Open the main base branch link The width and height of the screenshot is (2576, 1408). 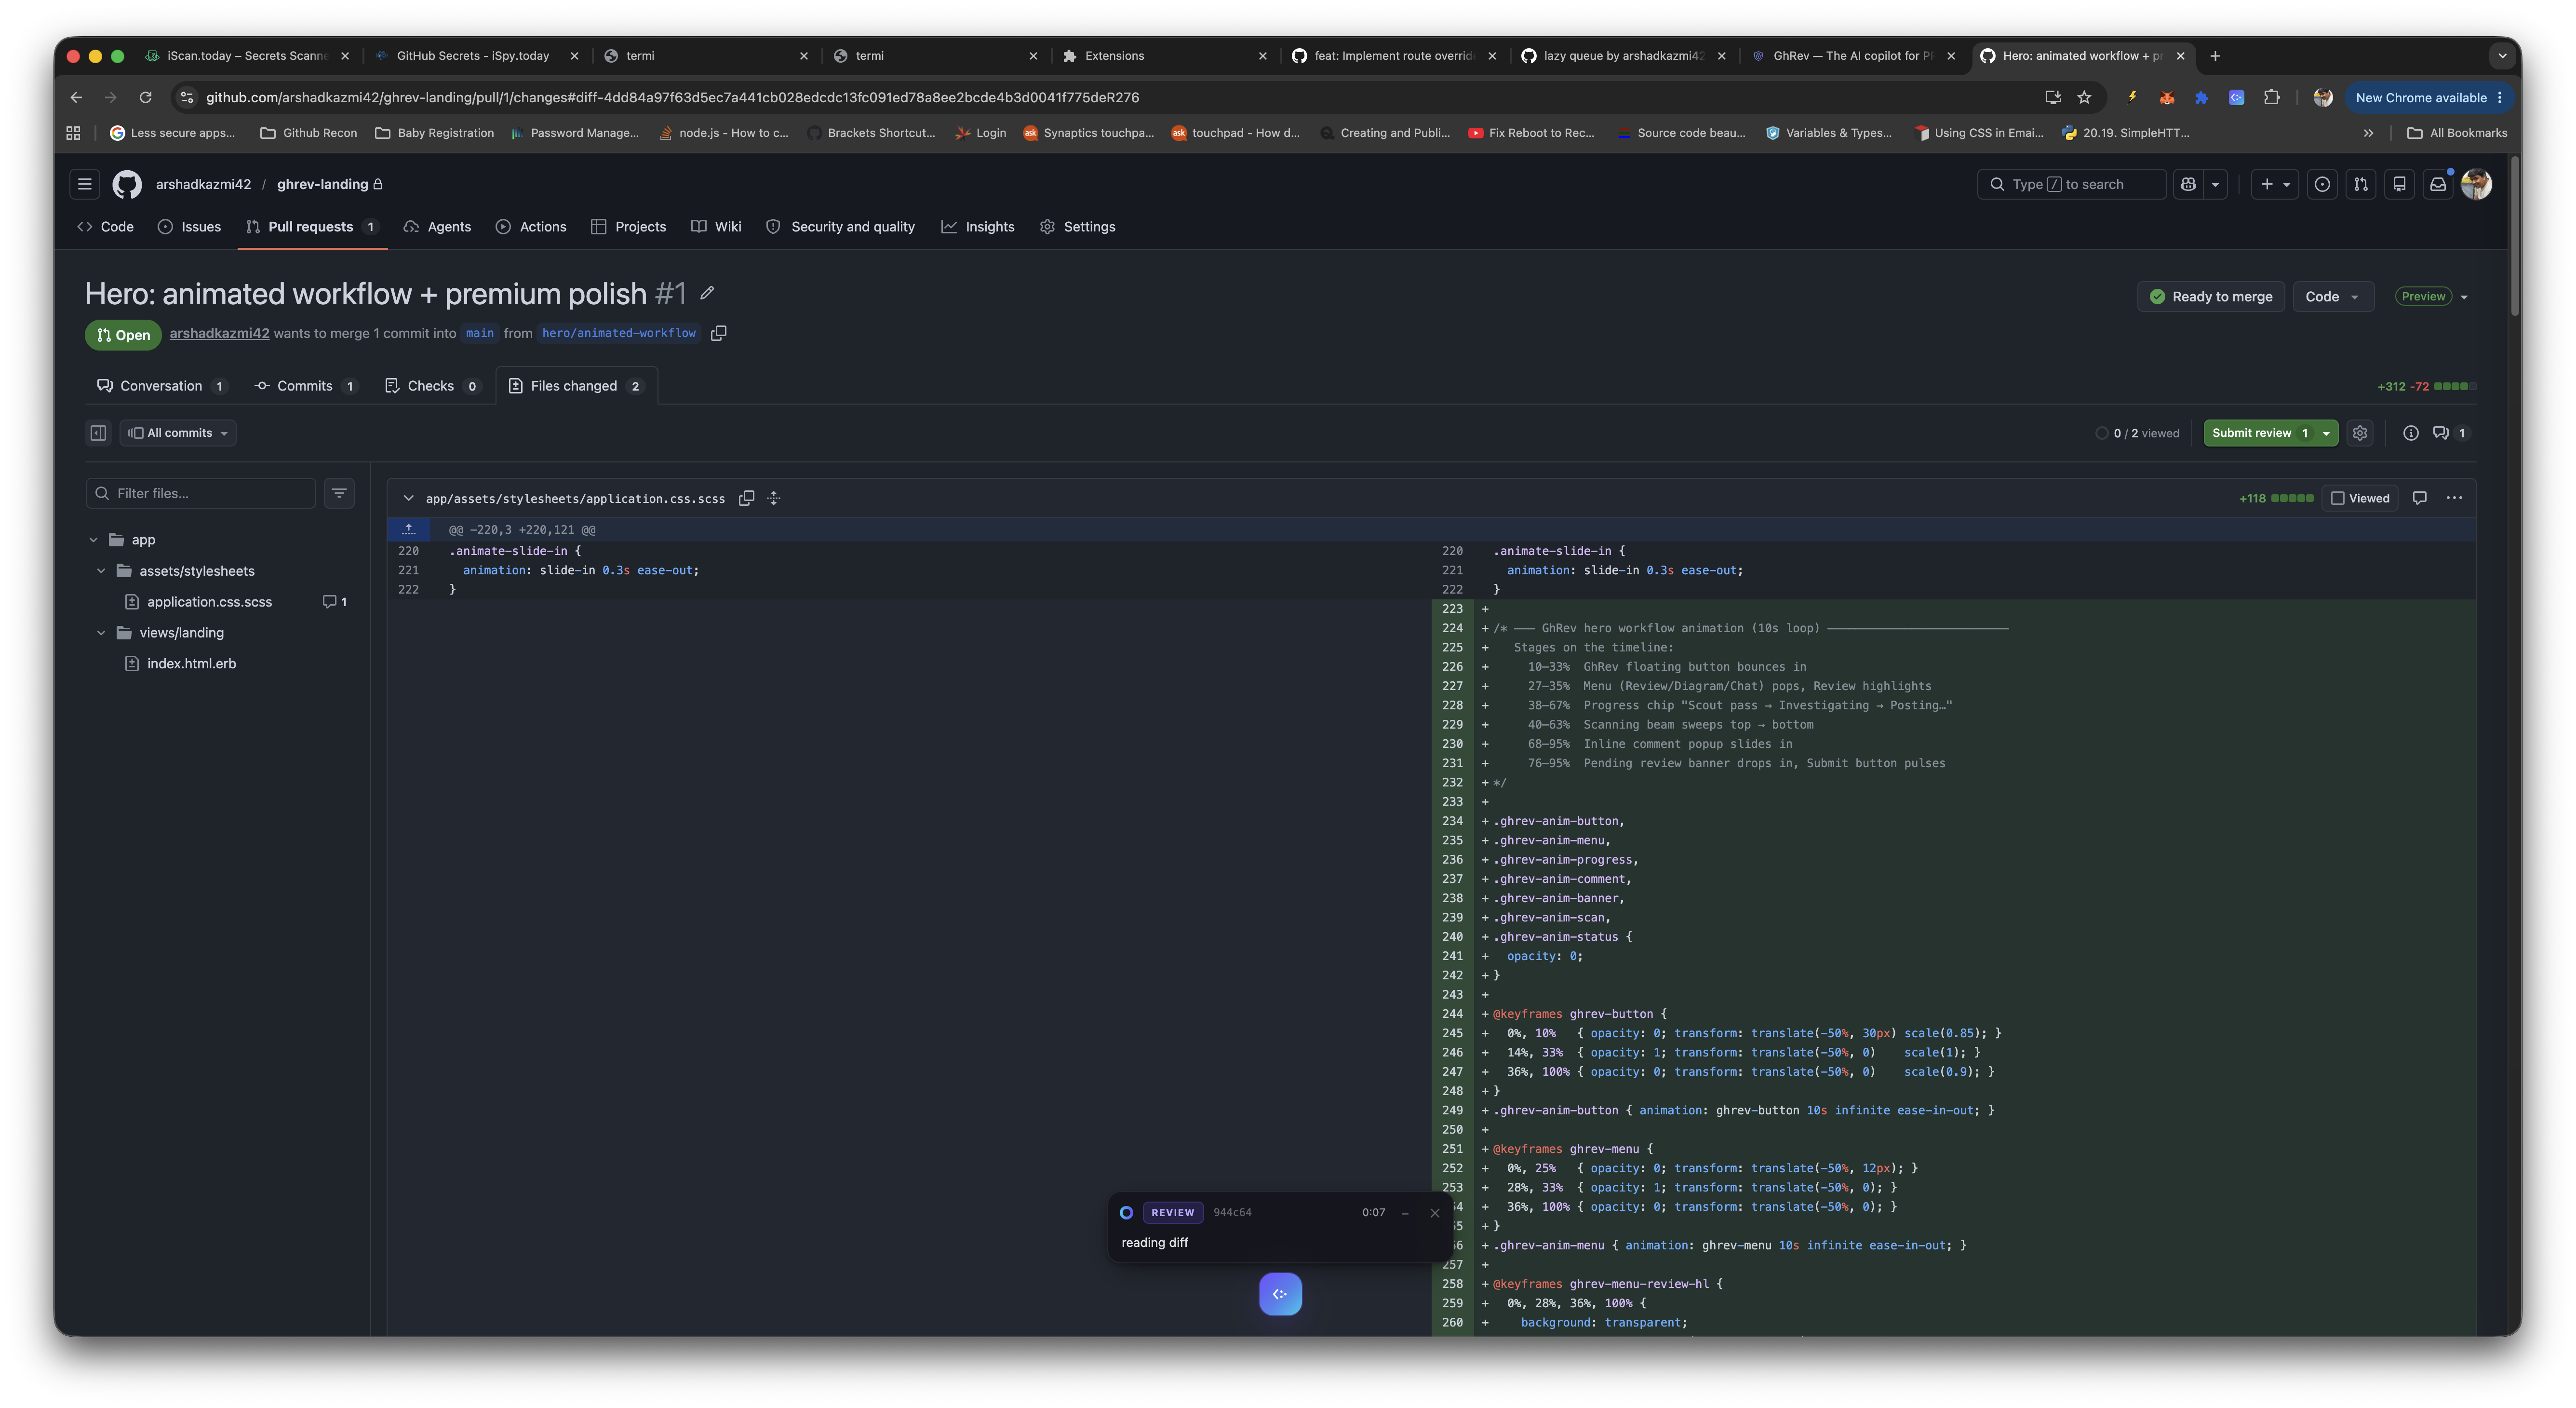(x=480, y=333)
